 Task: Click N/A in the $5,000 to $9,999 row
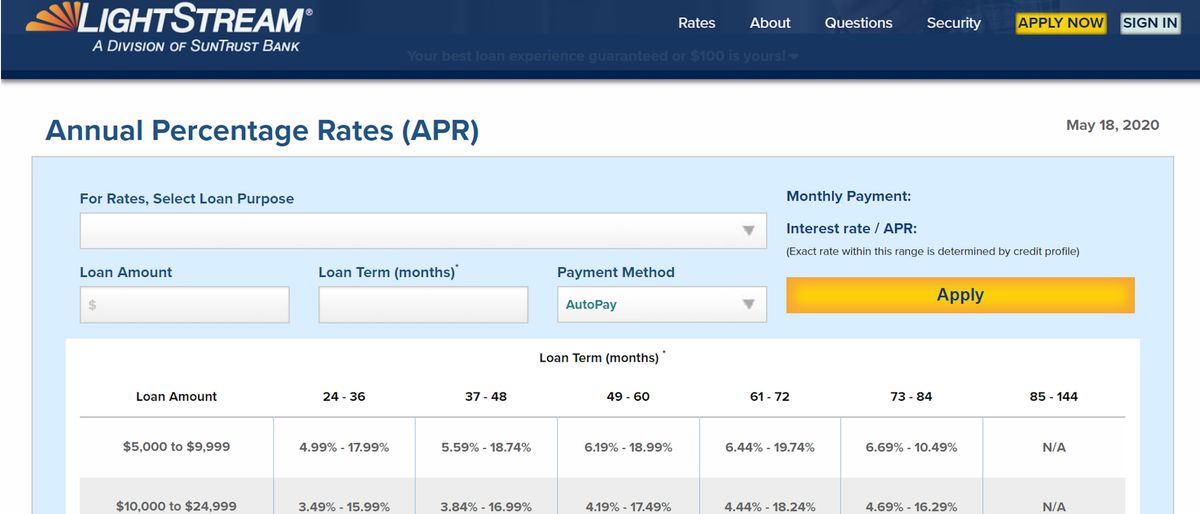(1054, 447)
